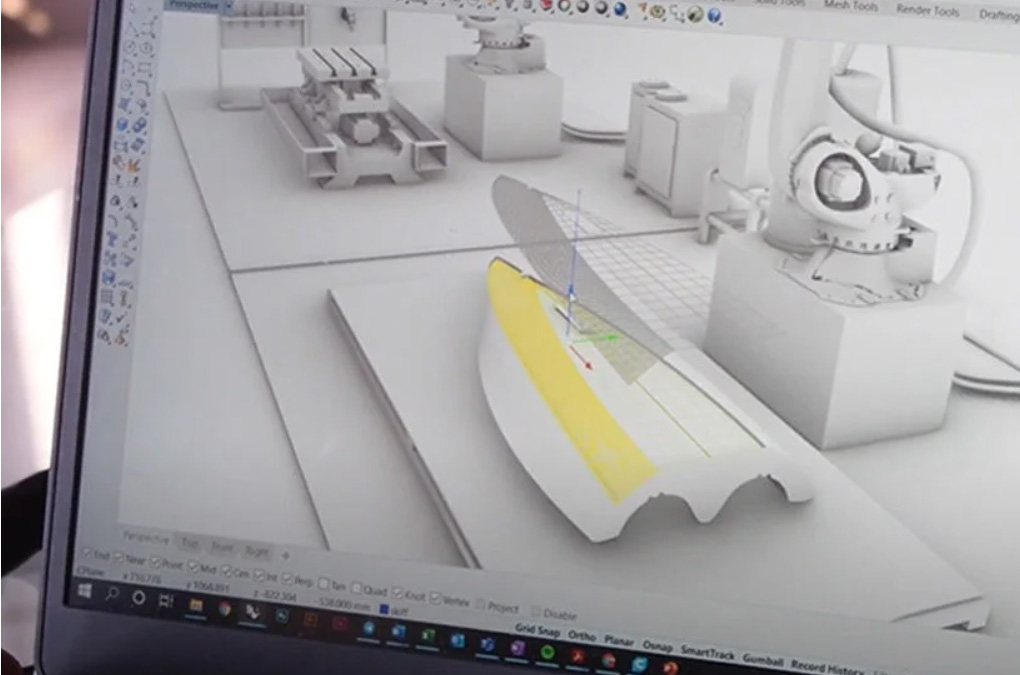
Task: Open the green Spotify taskbar icon
Action: tap(547, 652)
